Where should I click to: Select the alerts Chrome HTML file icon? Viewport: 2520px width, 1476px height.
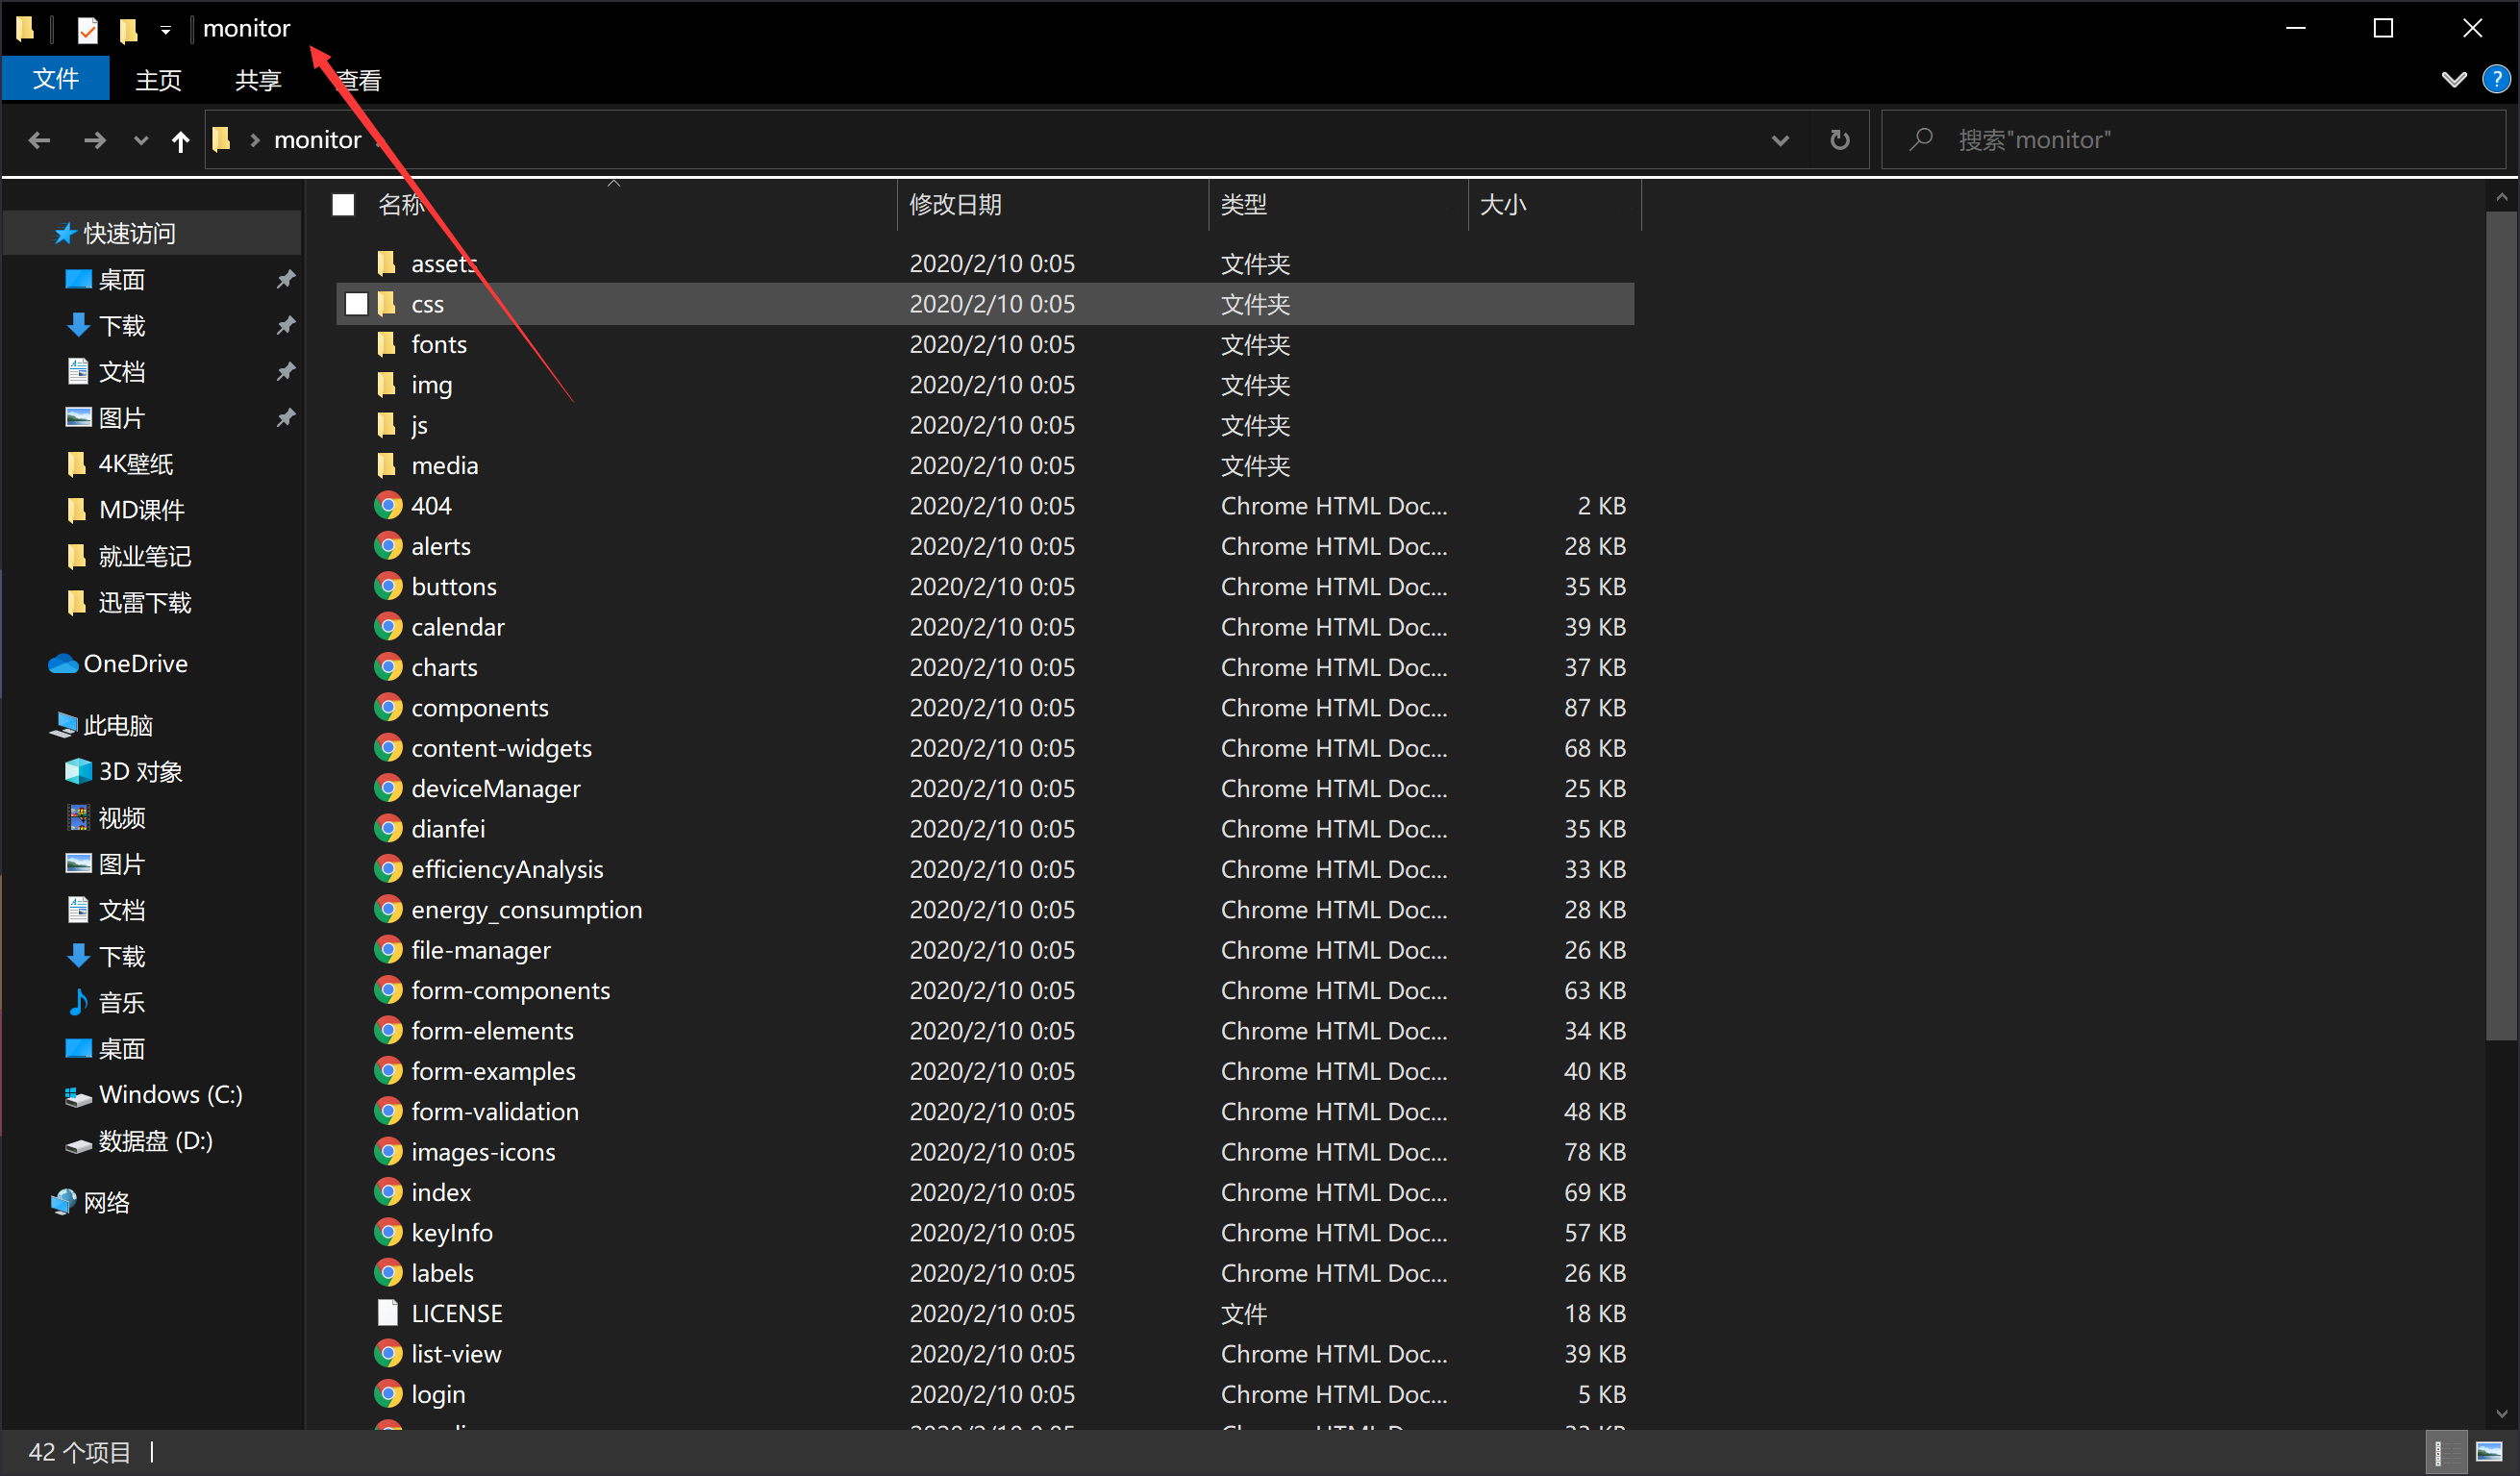pyautogui.click(x=388, y=546)
